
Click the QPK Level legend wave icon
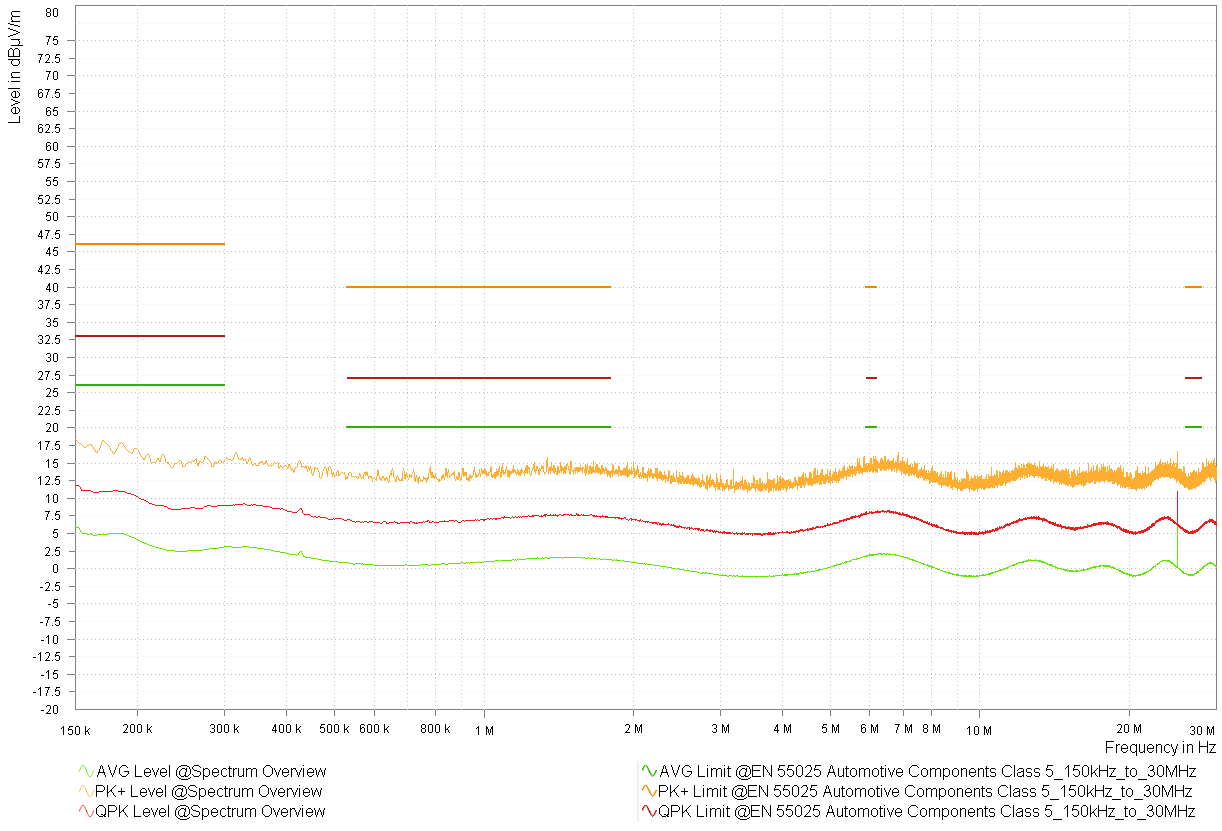[x=86, y=812]
